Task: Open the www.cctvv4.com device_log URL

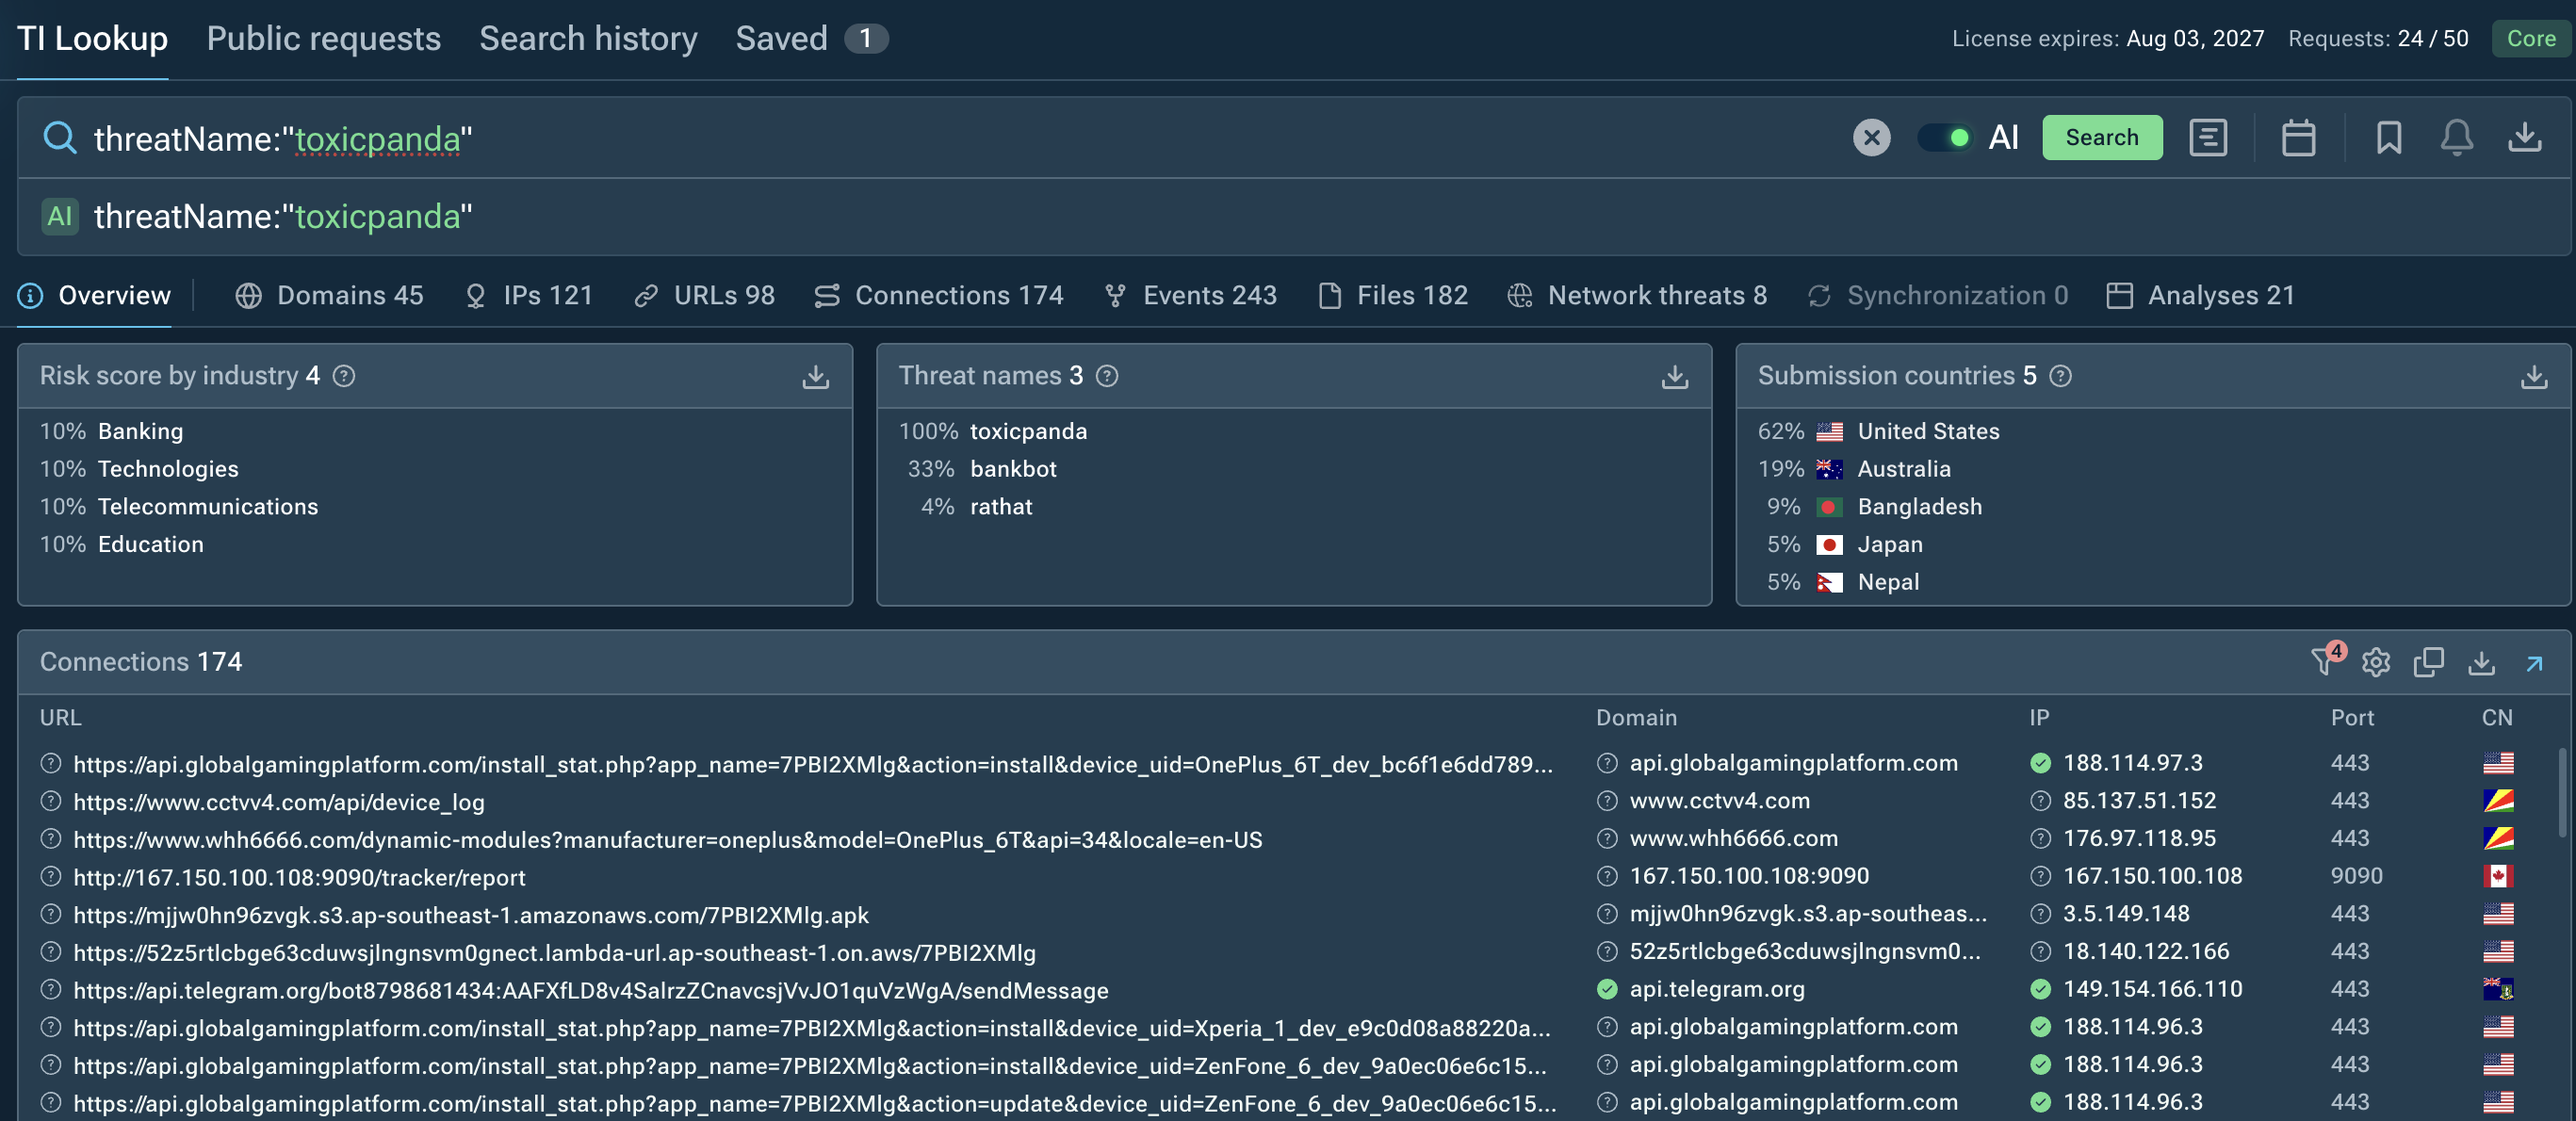Action: [x=278, y=802]
